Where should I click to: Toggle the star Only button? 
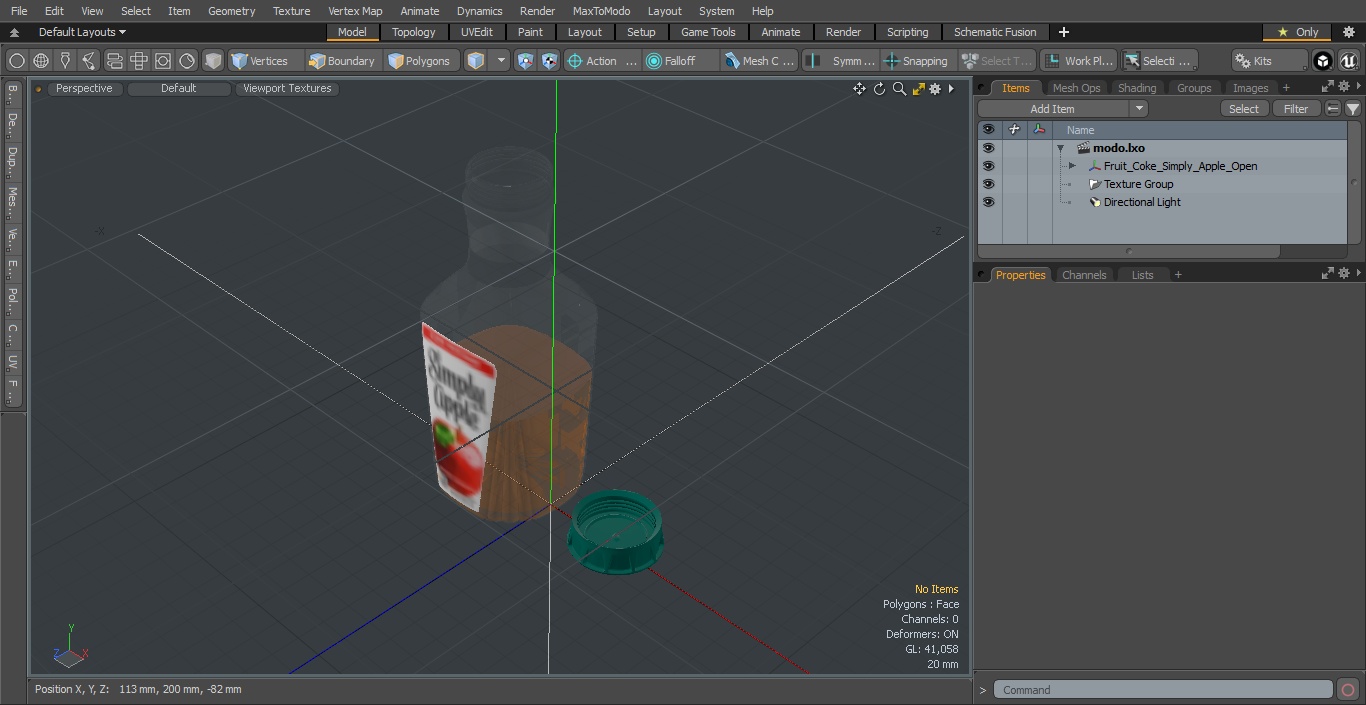(x=1297, y=32)
